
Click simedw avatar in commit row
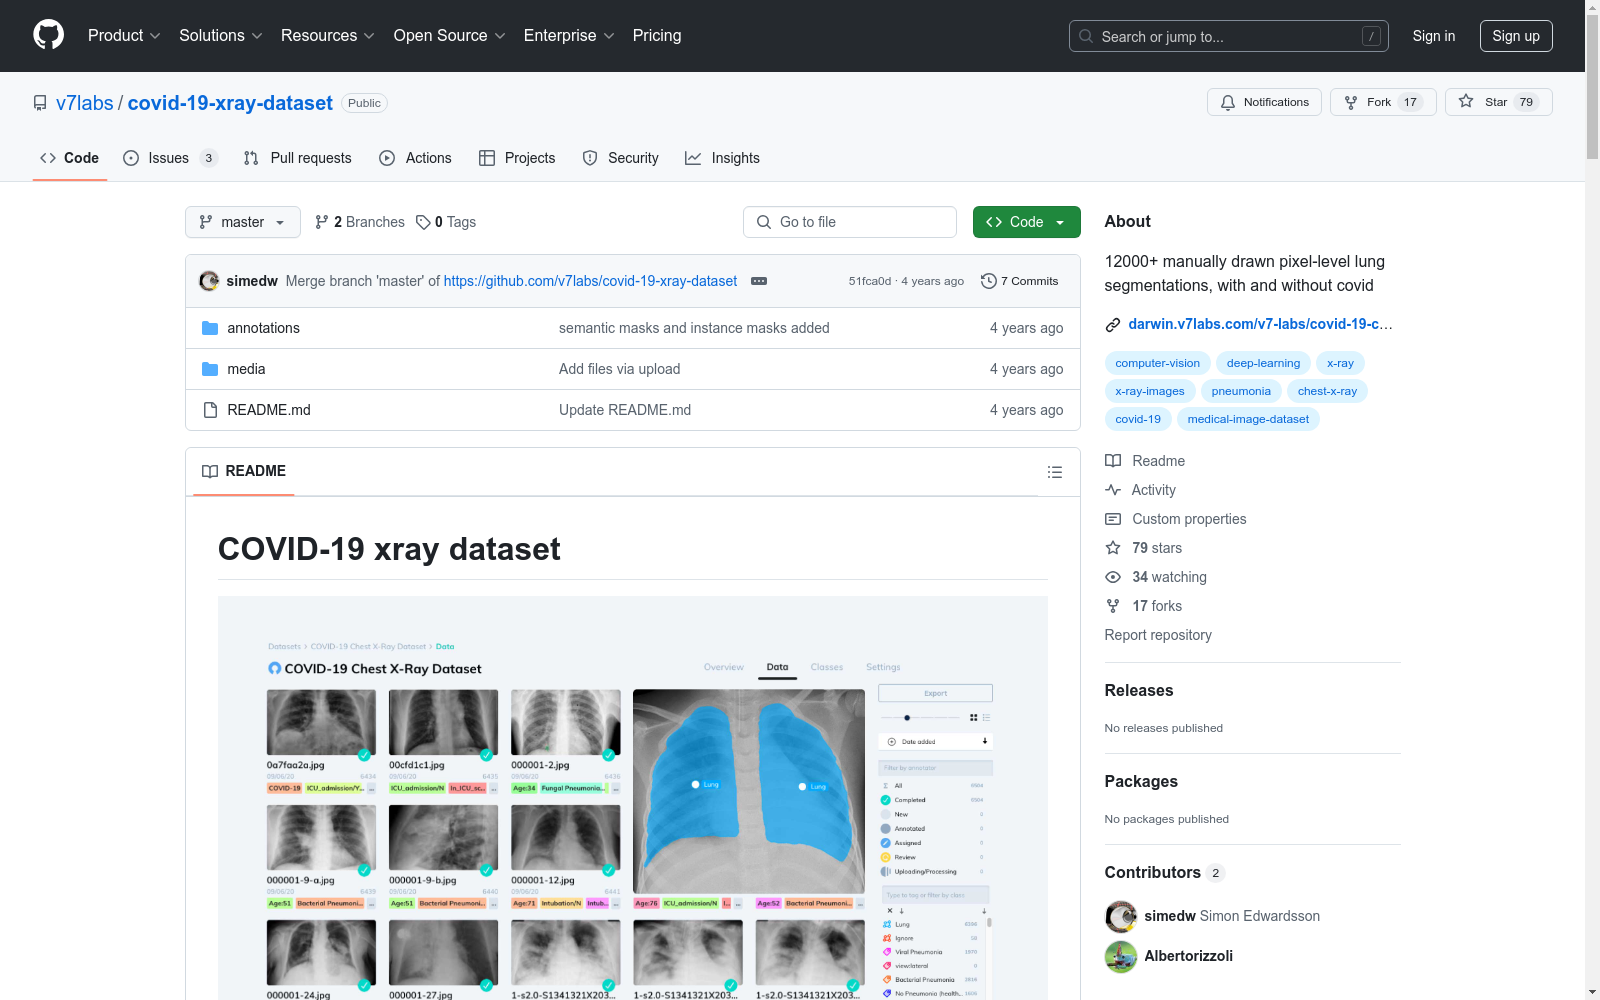coord(209,281)
